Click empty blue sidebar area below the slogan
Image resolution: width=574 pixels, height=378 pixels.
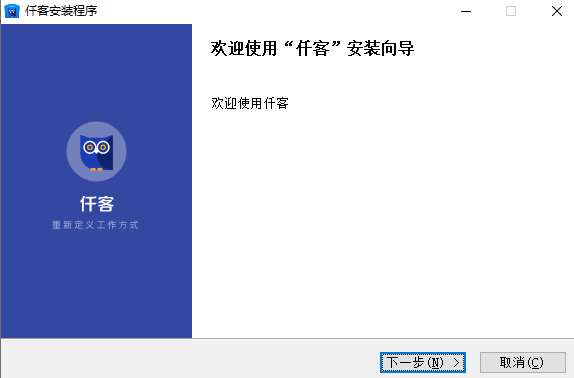pos(96,285)
